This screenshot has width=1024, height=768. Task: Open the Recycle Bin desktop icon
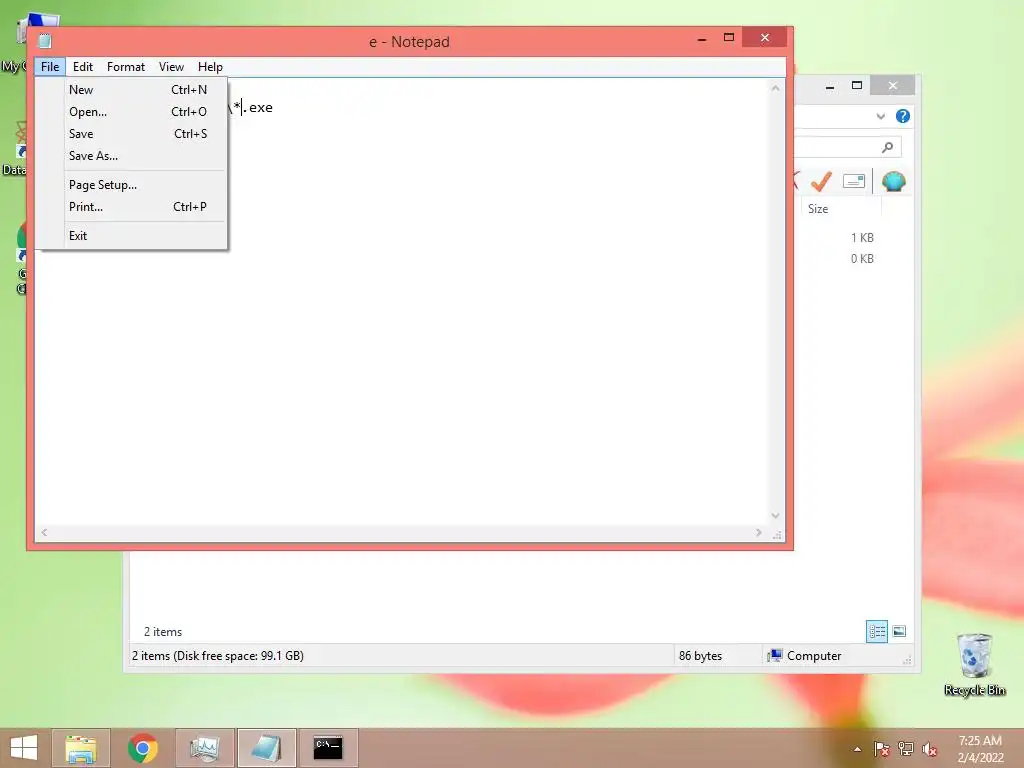tap(974, 664)
